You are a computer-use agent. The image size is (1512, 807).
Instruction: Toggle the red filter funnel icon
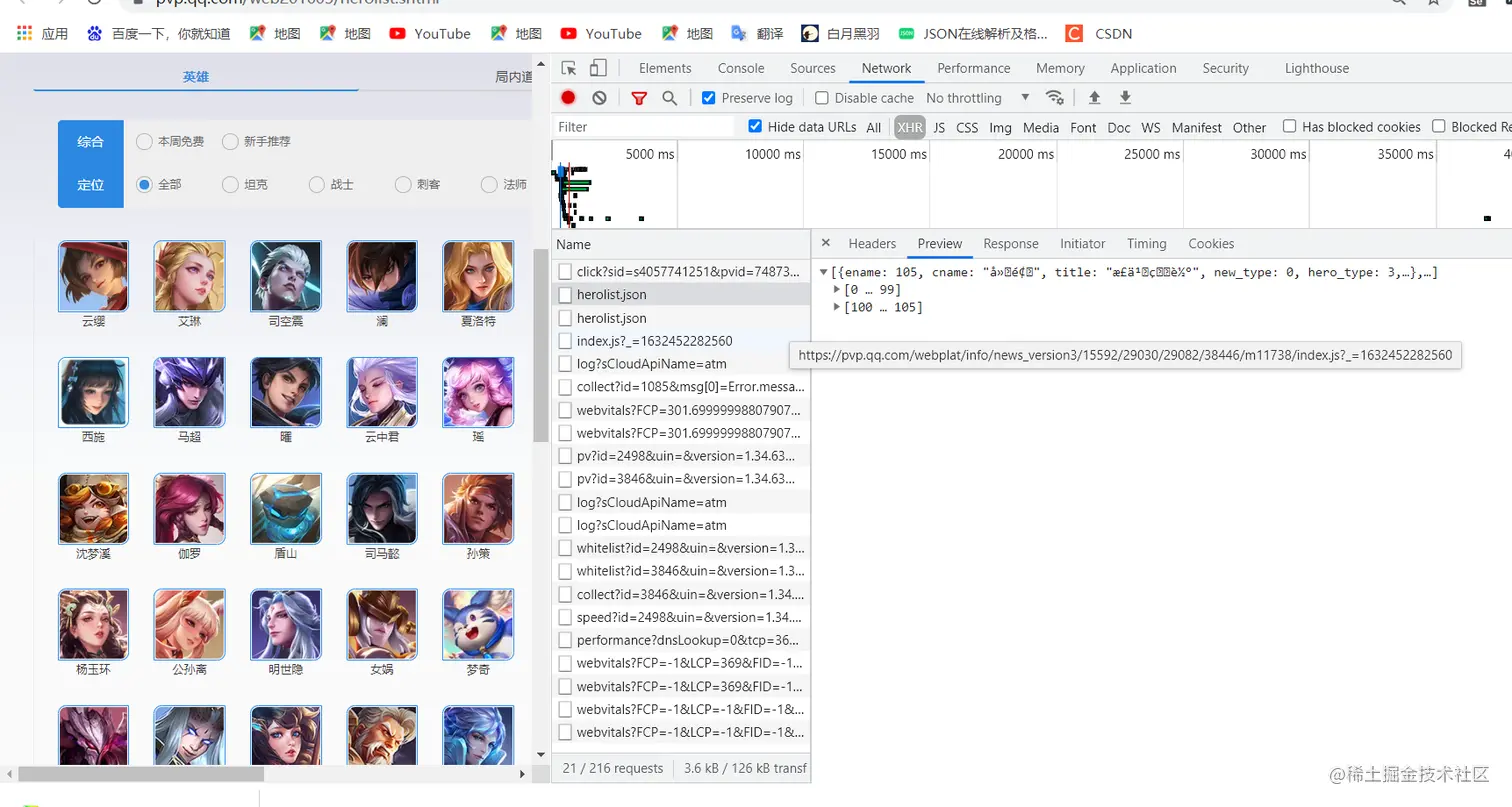(x=639, y=97)
